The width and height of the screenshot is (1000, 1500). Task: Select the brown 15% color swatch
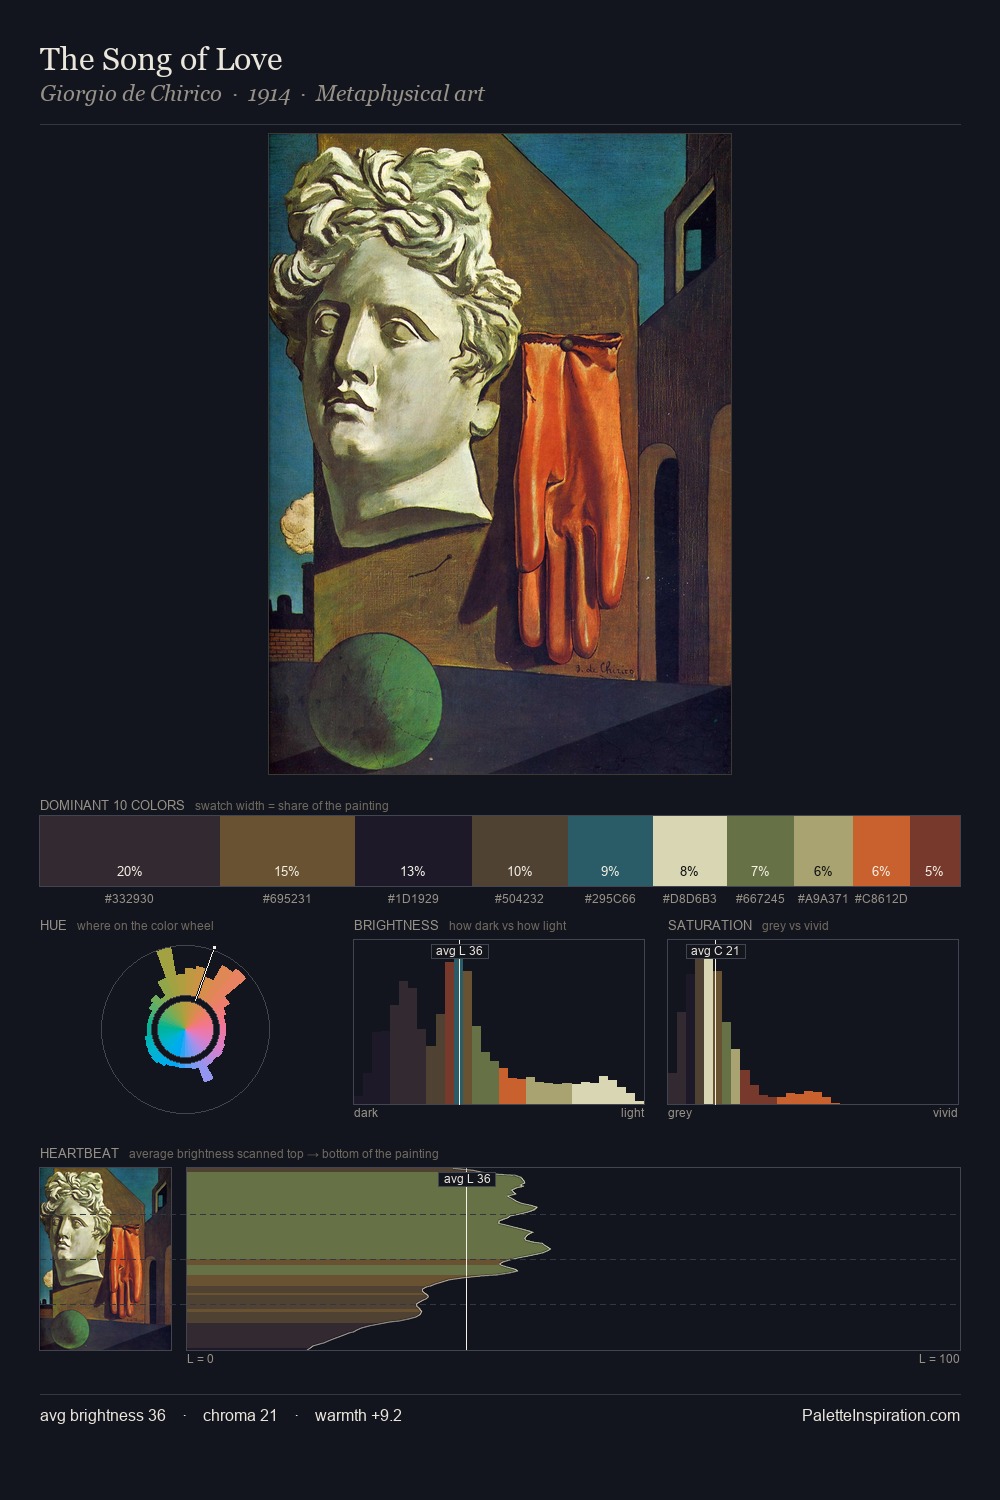coord(287,851)
